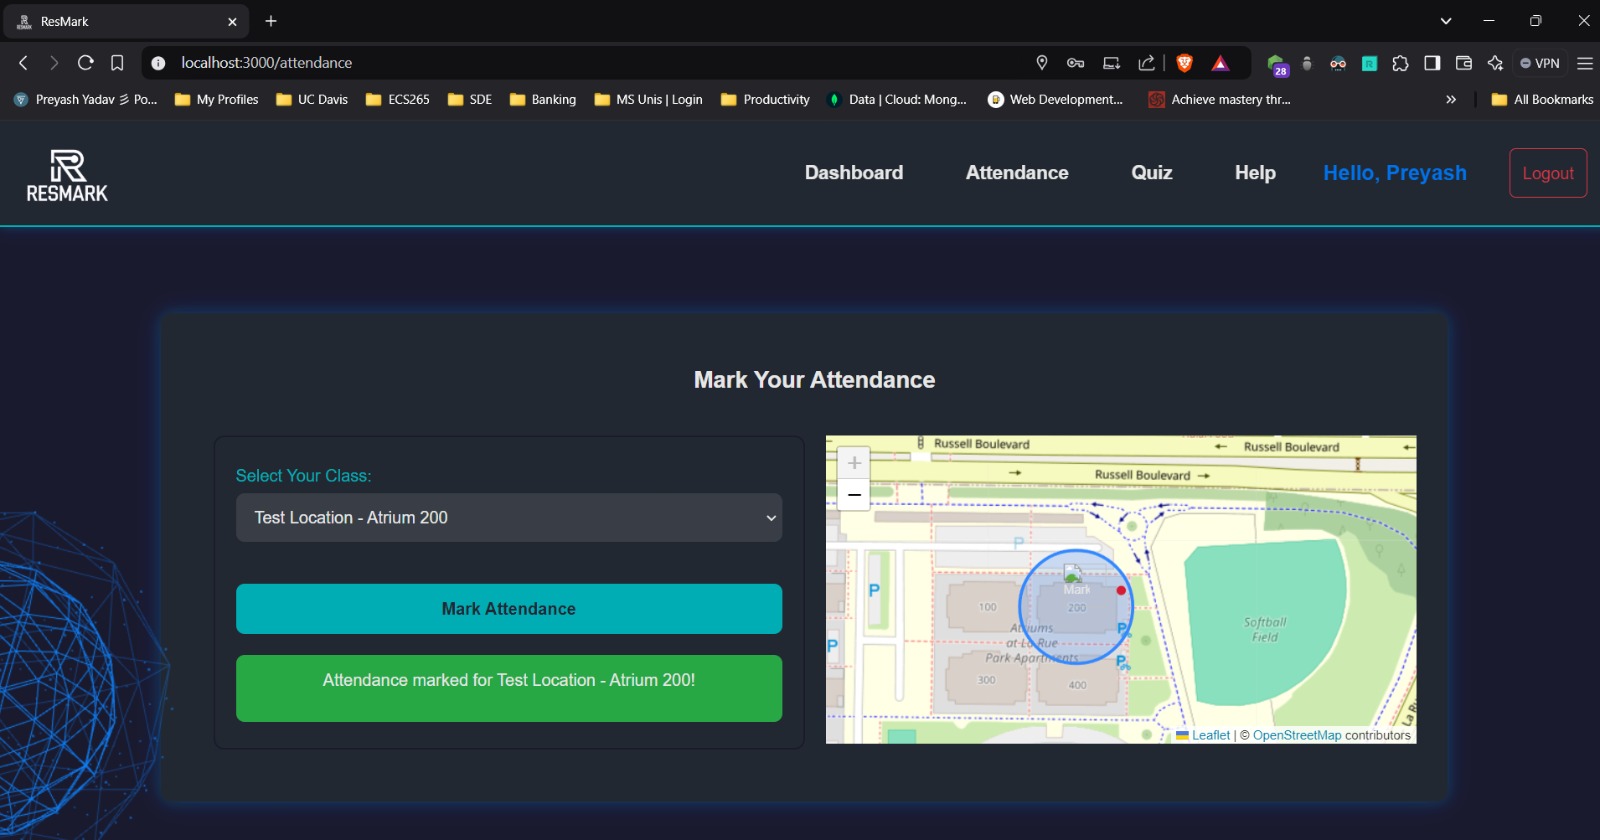Open the saved passwords key icon
Screen dimensions: 1600x840
point(1076,63)
